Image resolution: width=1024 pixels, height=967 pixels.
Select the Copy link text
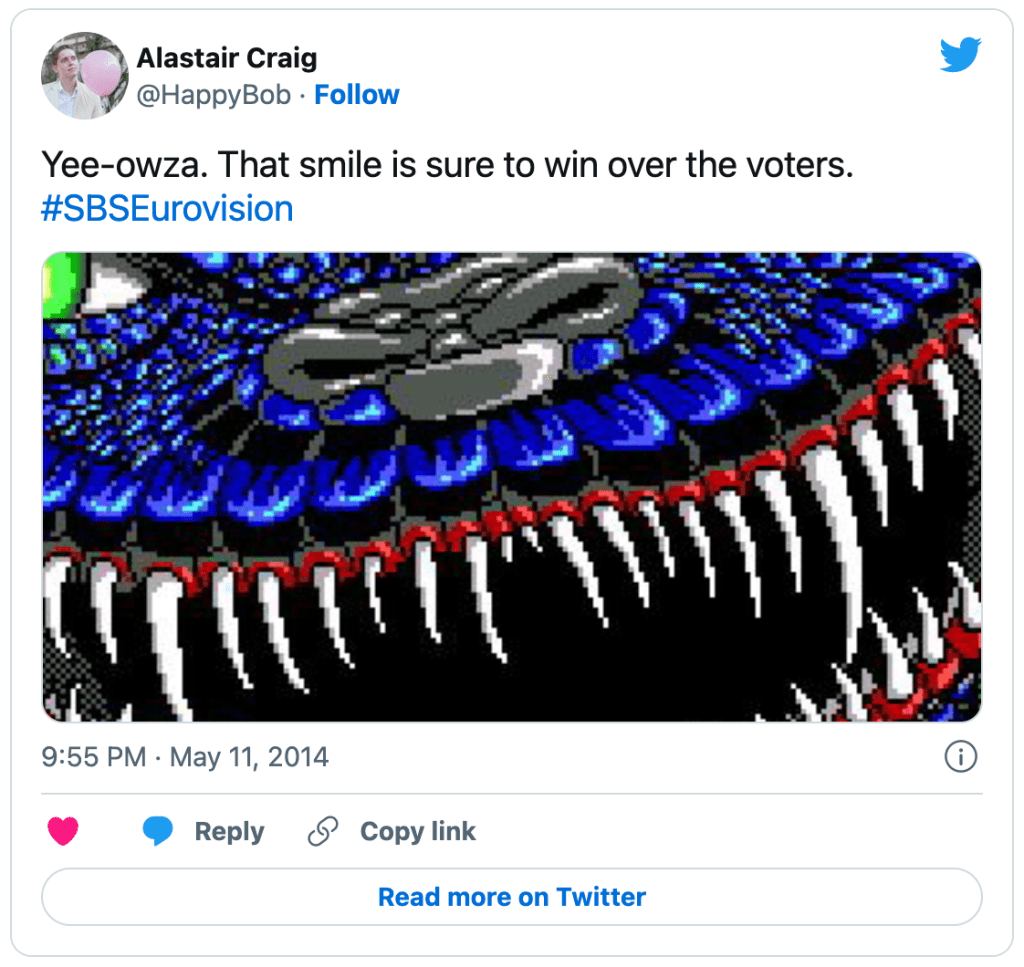click(x=417, y=831)
